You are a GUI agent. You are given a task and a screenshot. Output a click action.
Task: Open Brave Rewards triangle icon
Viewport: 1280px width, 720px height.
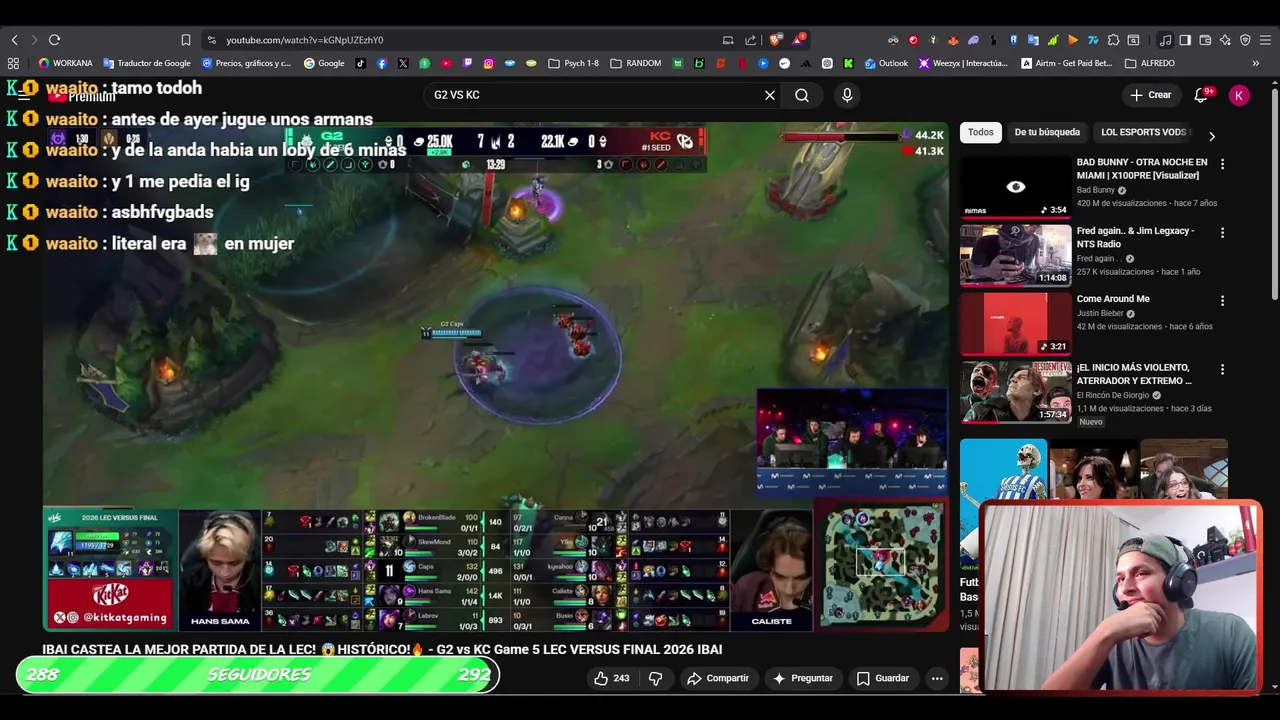[x=798, y=40]
